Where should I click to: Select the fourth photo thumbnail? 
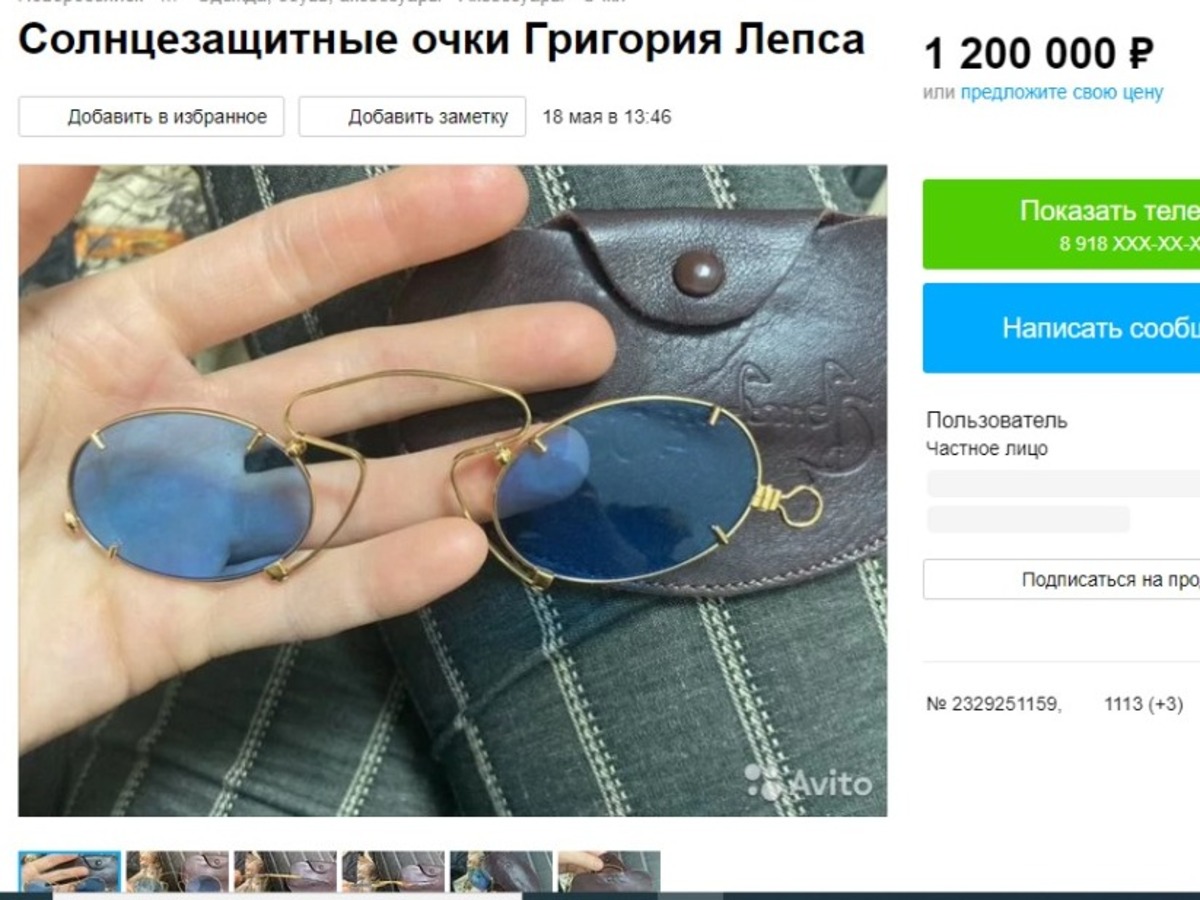(x=393, y=871)
